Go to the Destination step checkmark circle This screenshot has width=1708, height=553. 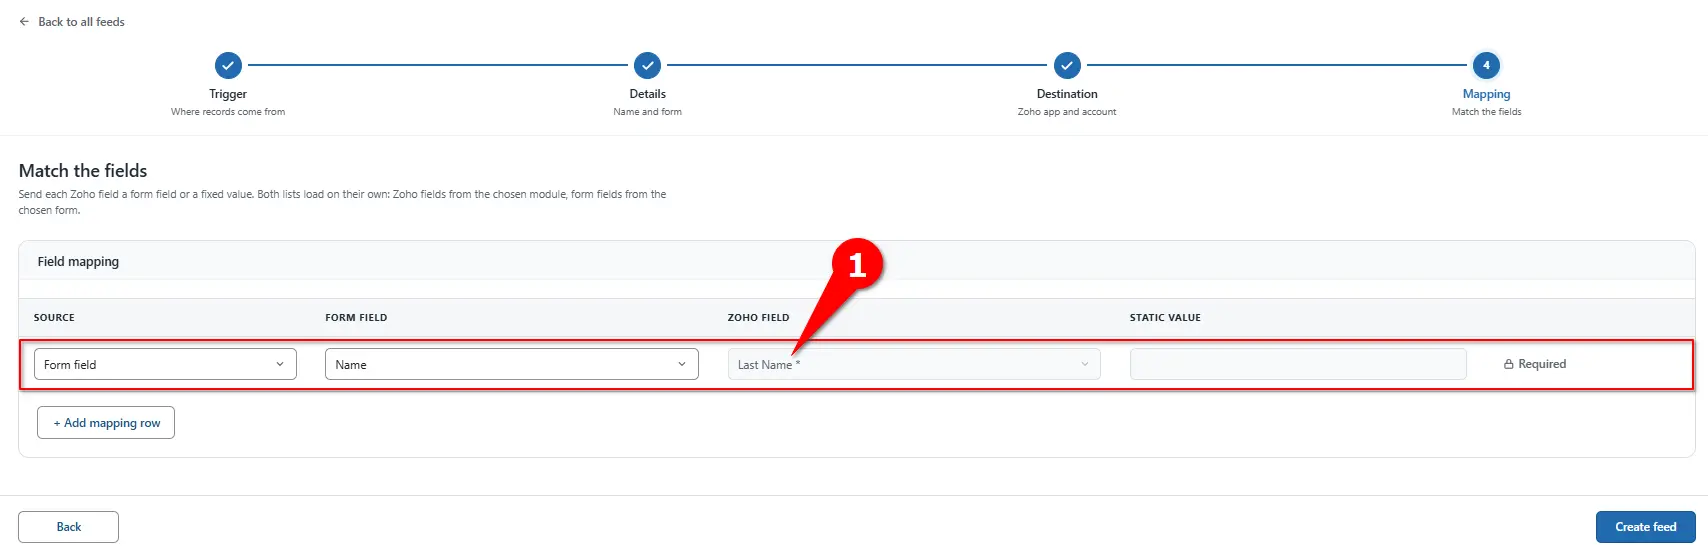coord(1067,66)
